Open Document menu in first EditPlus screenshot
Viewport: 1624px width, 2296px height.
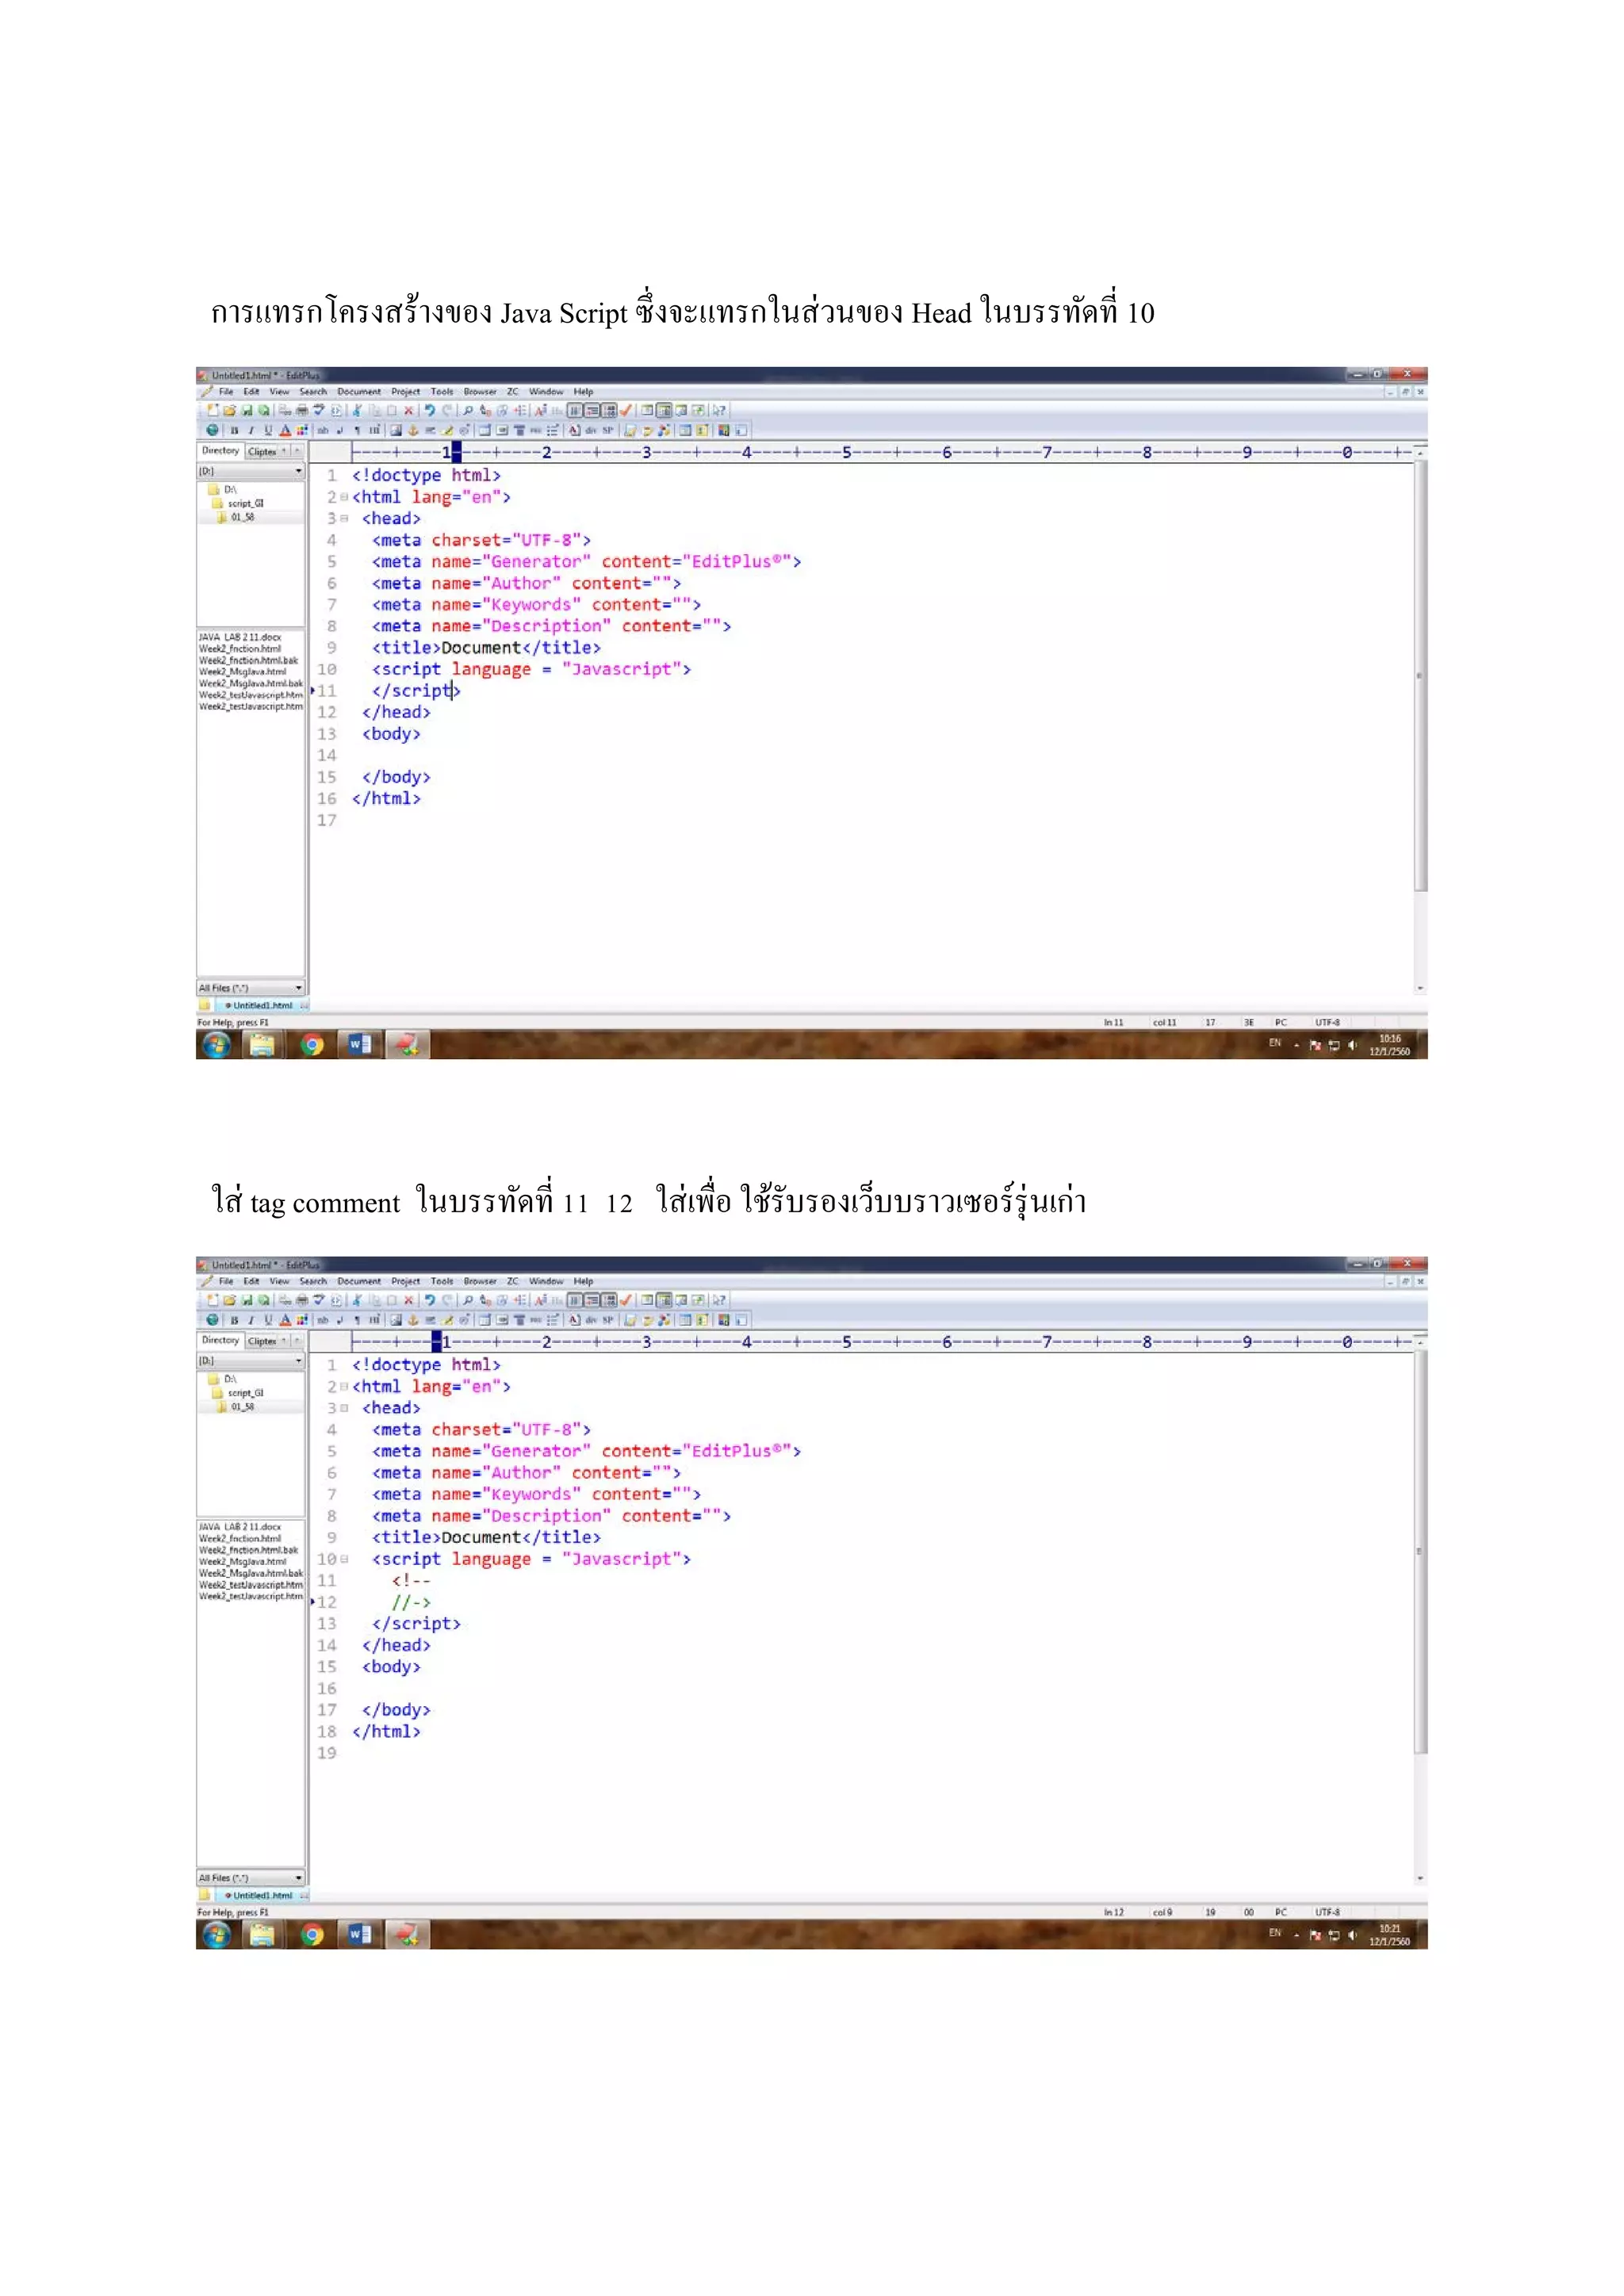coord(359,392)
